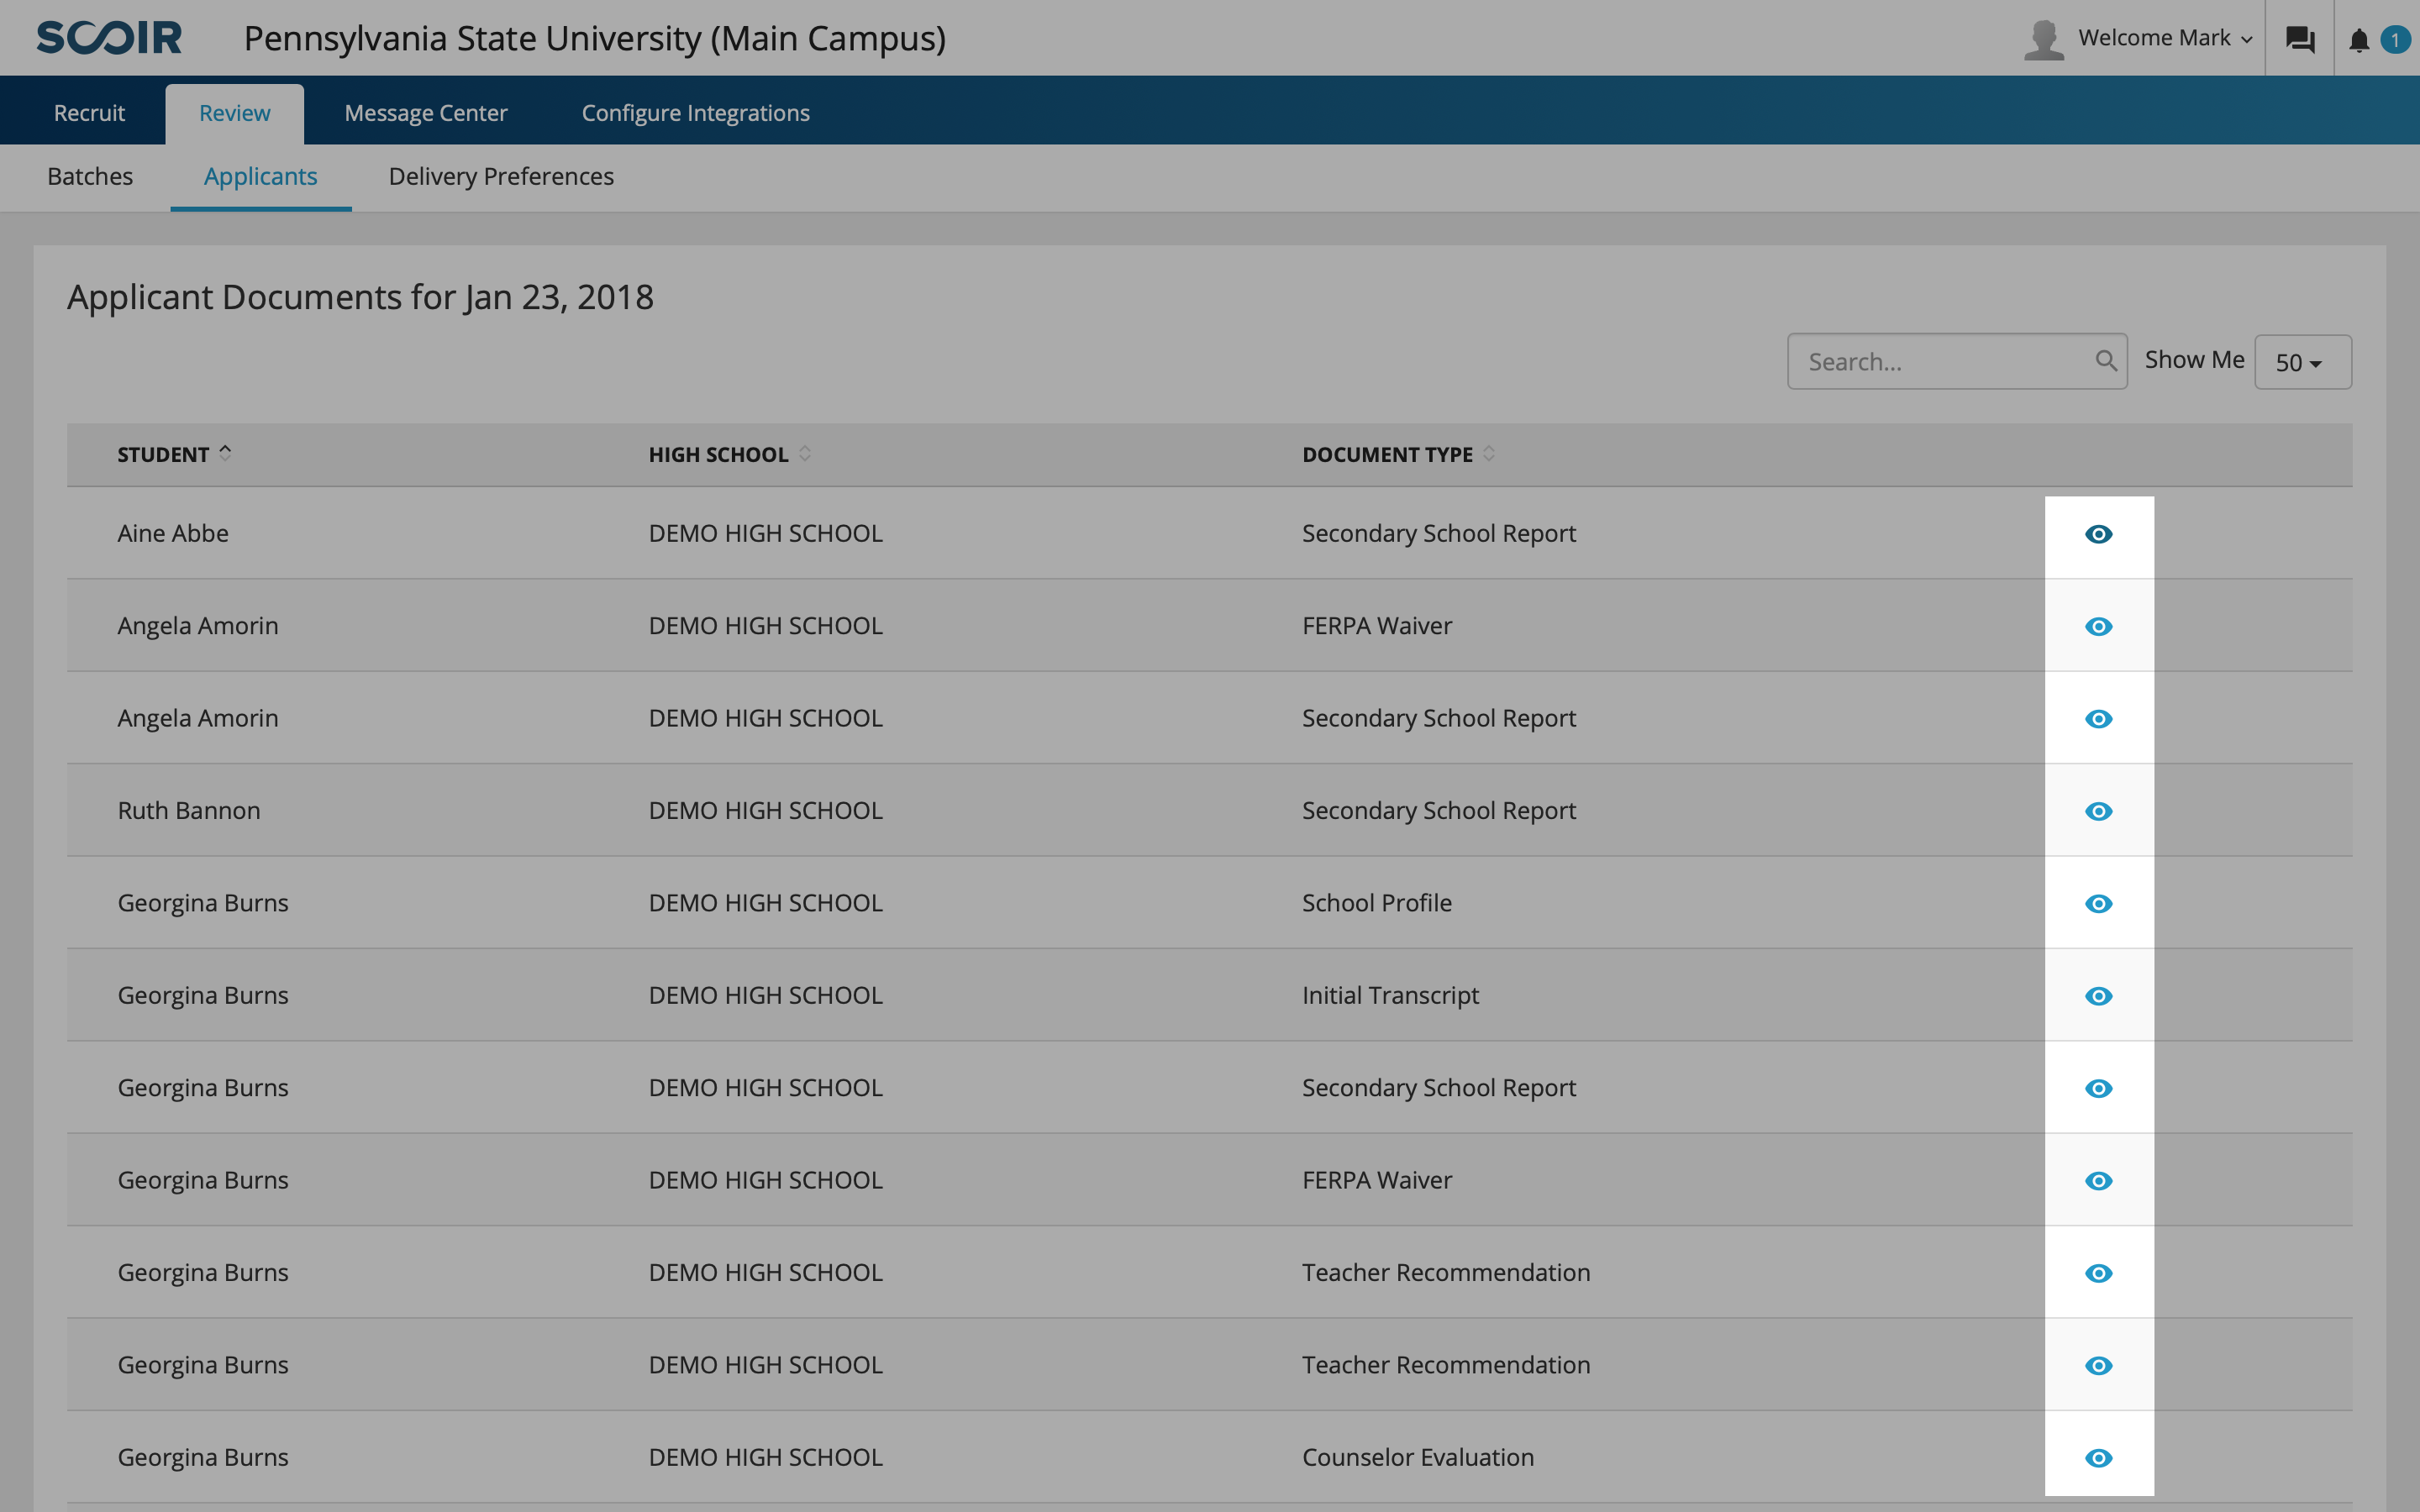Viewport: 2420px width, 1512px height.
Task: Sort table by Document Type column
Action: pyautogui.click(x=1398, y=454)
